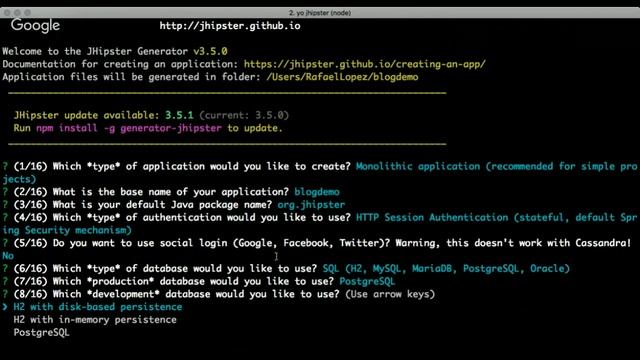640x360 pixels.
Task: Click the Google logo text
Action: (x=35, y=26)
